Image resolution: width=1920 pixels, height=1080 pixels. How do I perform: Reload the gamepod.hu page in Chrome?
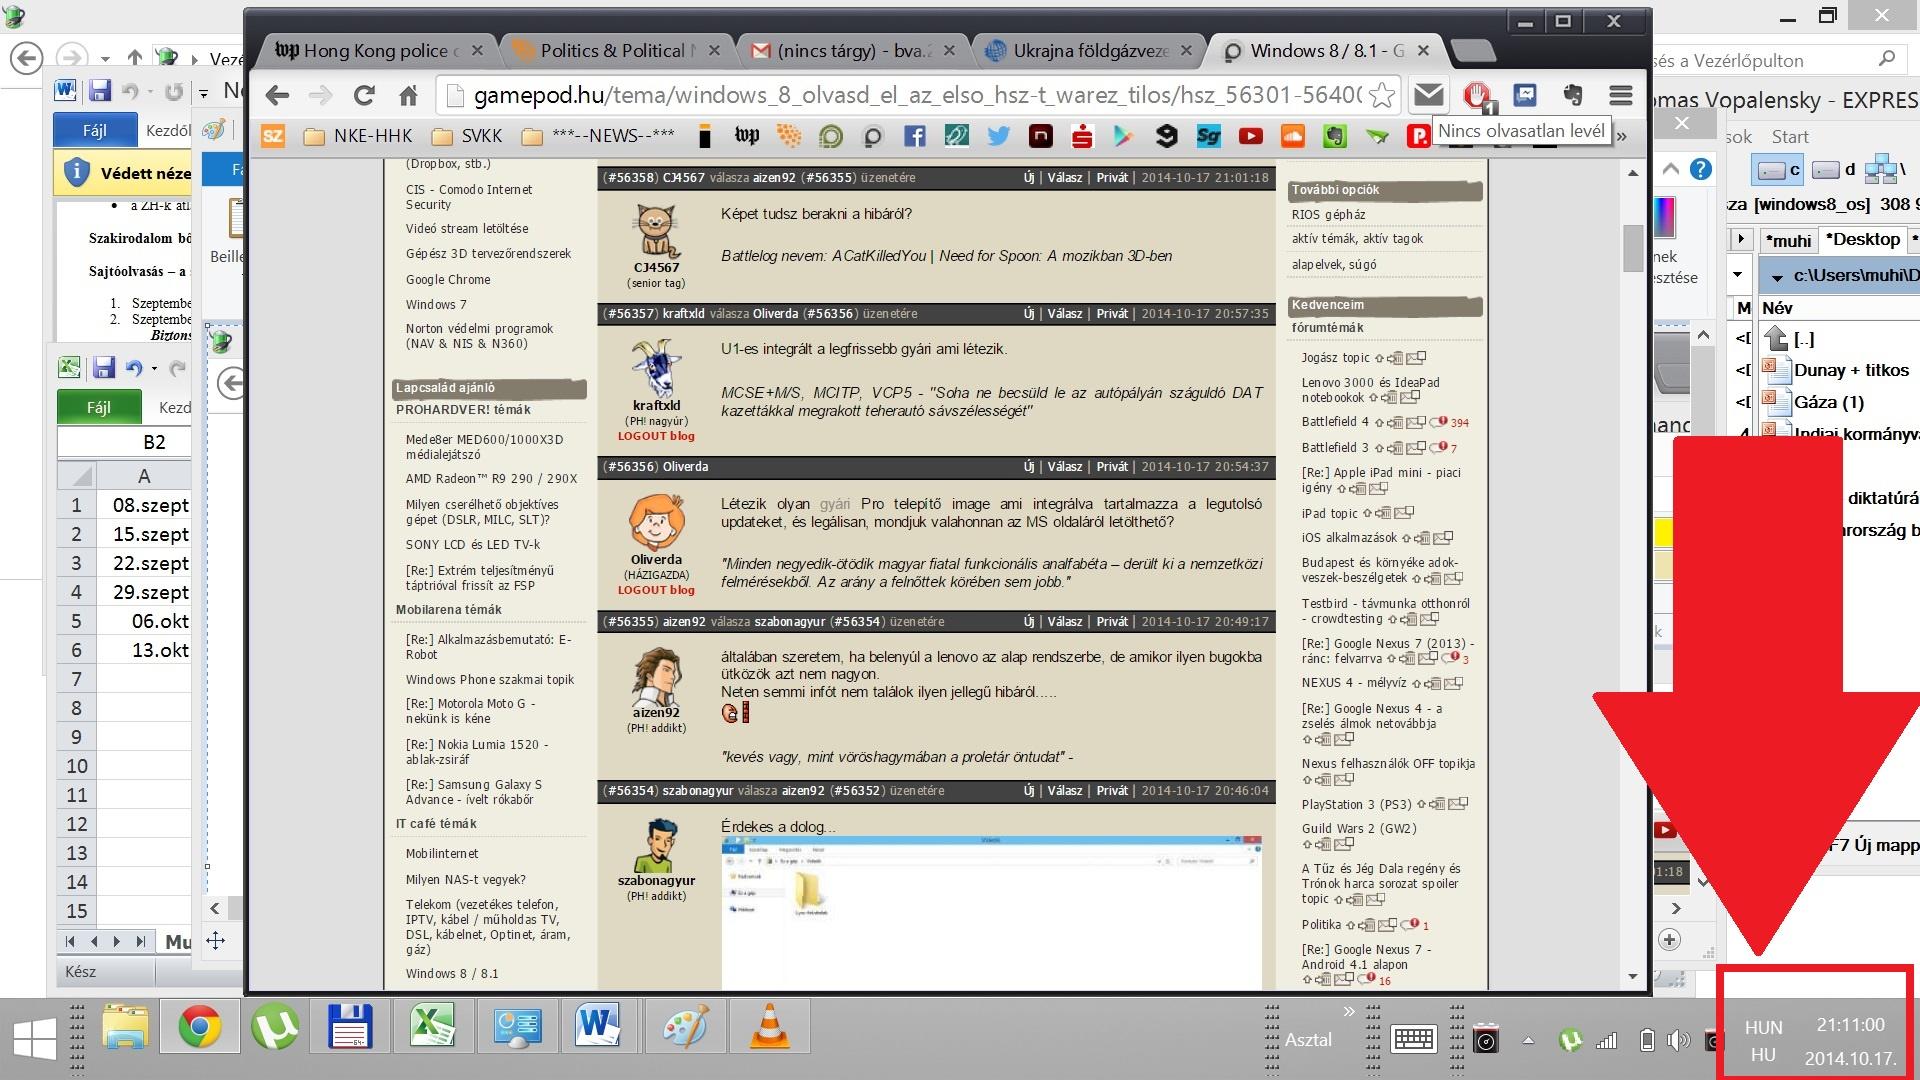[364, 95]
